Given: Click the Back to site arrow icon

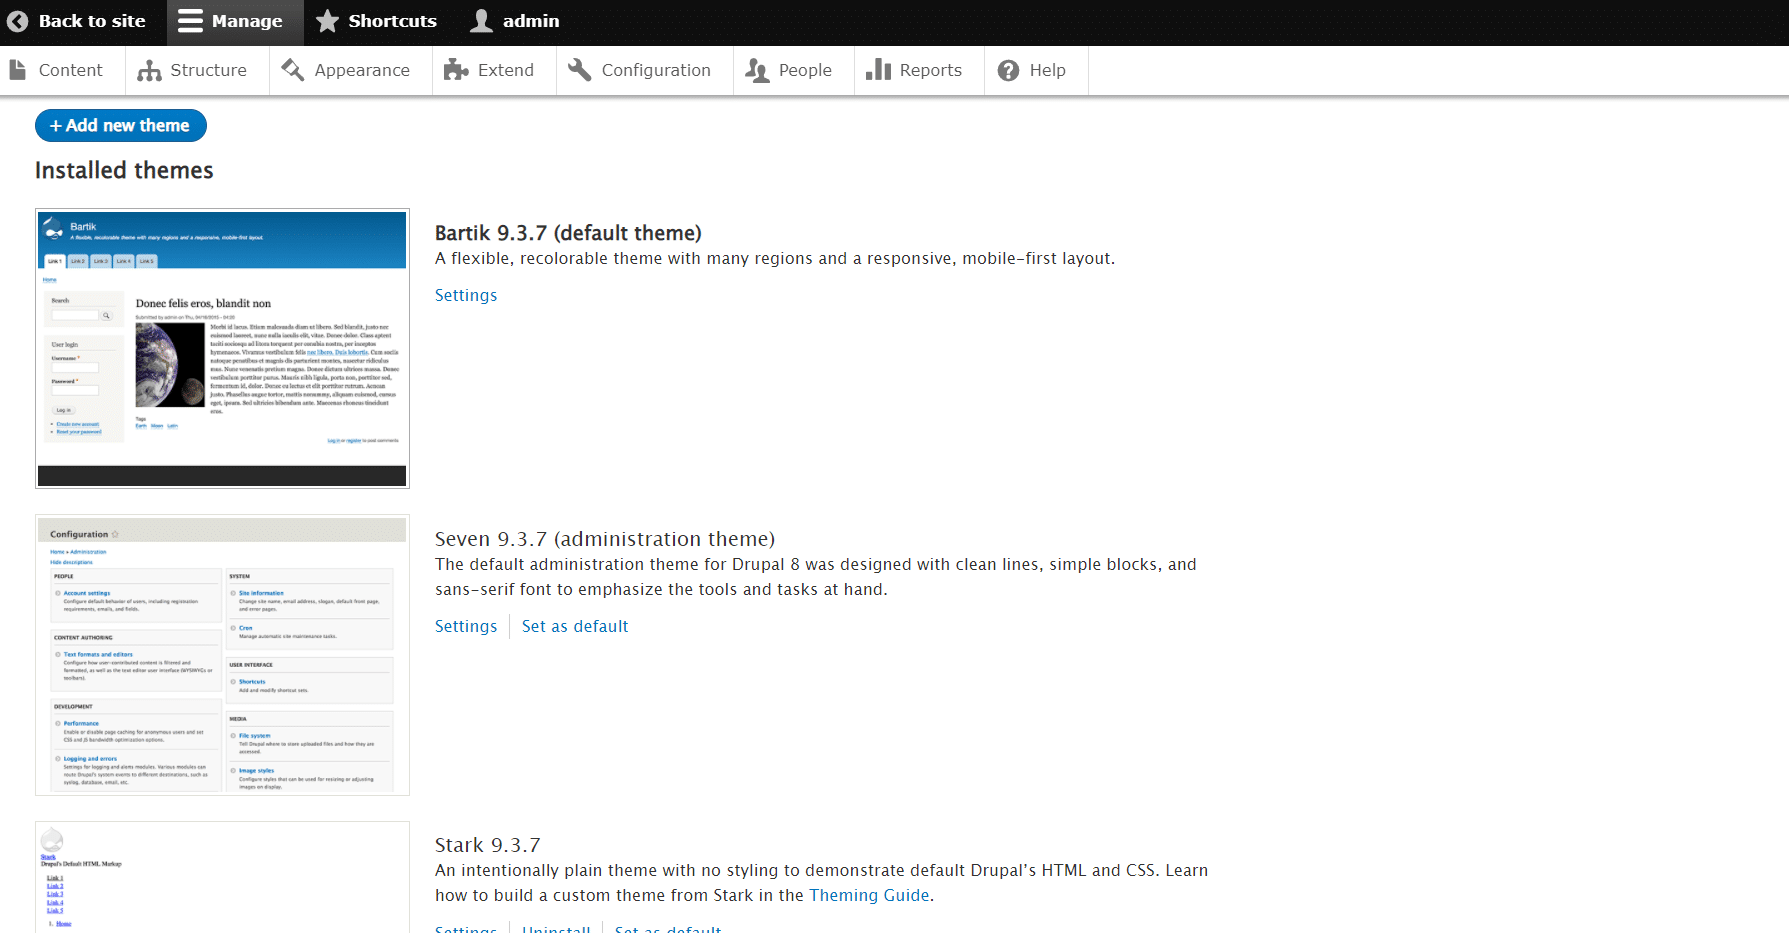Looking at the screenshot, I should coord(18,21).
